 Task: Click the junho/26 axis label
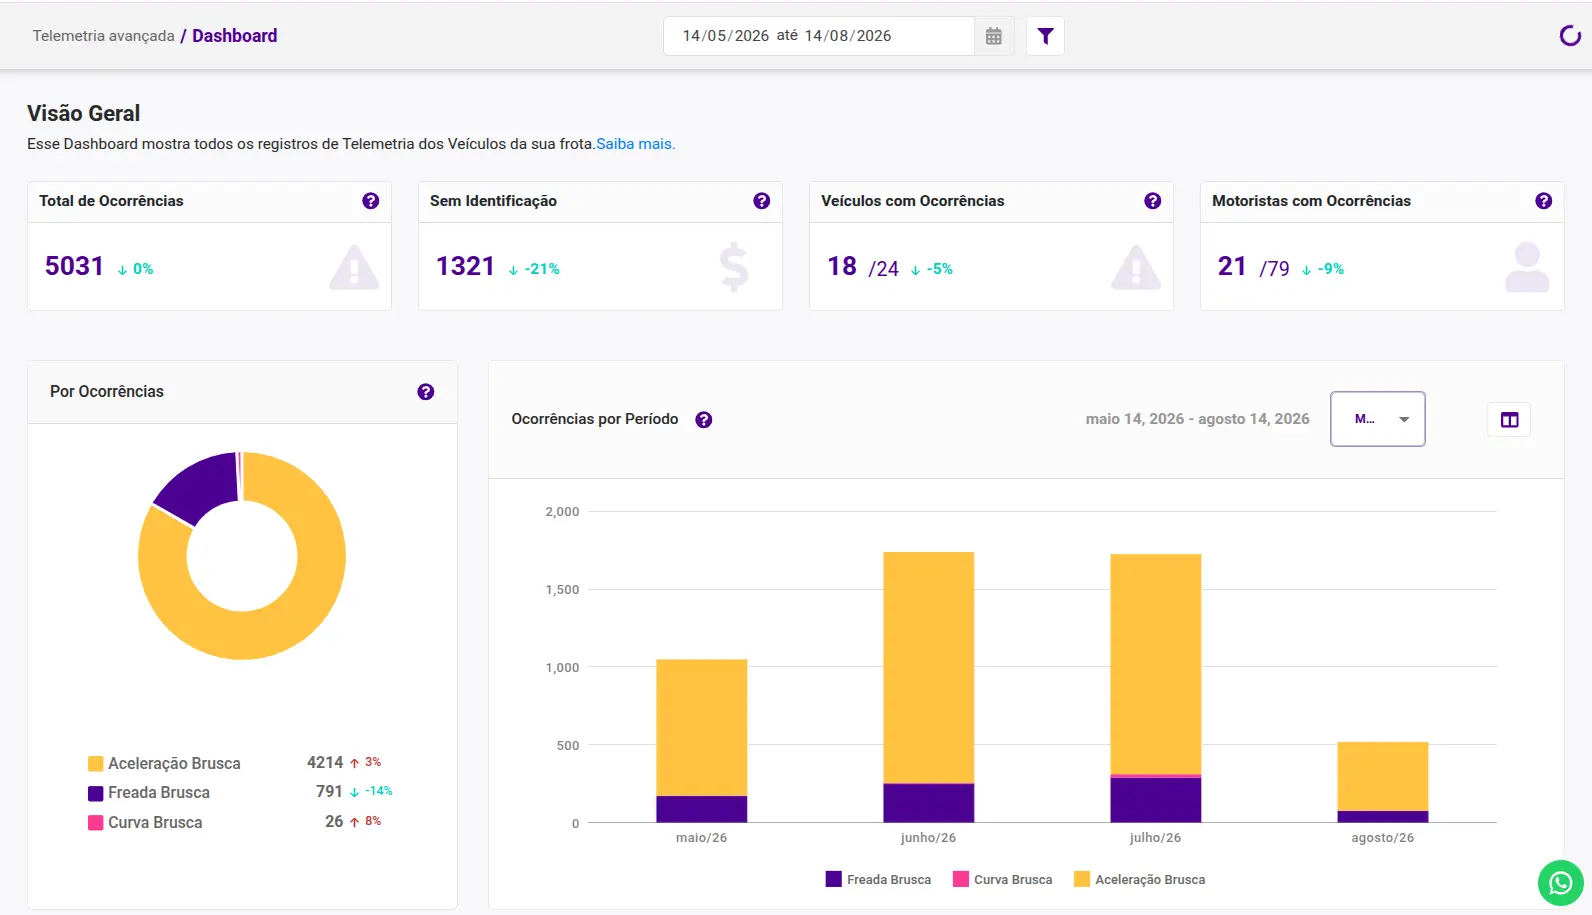[x=928, y=838]
